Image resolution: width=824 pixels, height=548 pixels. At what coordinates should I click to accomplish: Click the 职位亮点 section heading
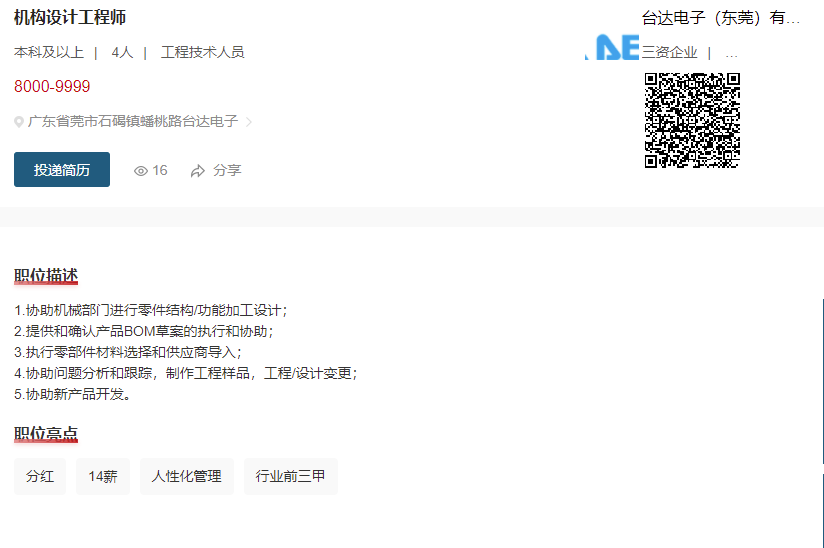click(46, 434)
